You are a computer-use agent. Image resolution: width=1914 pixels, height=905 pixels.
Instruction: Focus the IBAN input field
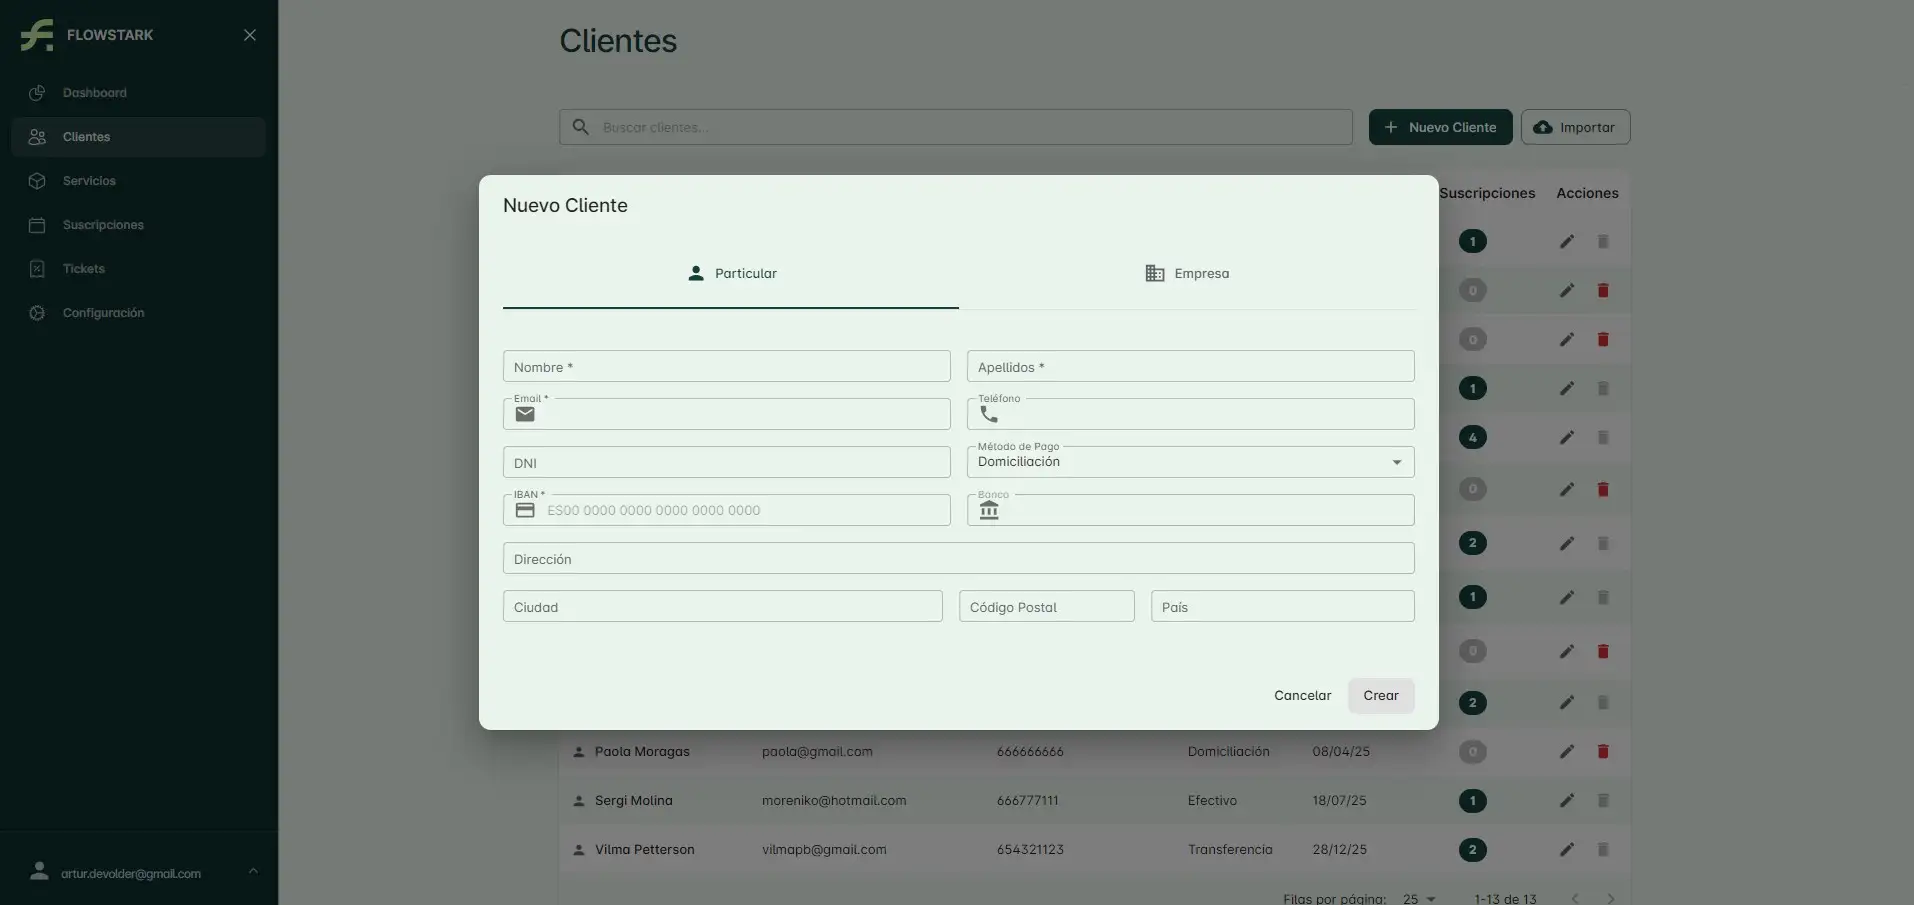tap(740, 511)
